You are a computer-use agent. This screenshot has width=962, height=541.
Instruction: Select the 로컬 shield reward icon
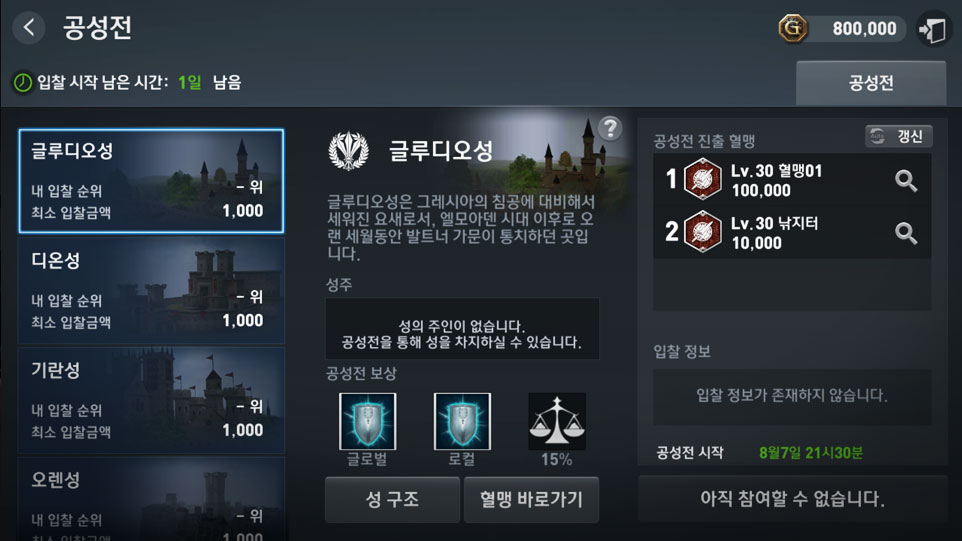click(x=462, y=421)
